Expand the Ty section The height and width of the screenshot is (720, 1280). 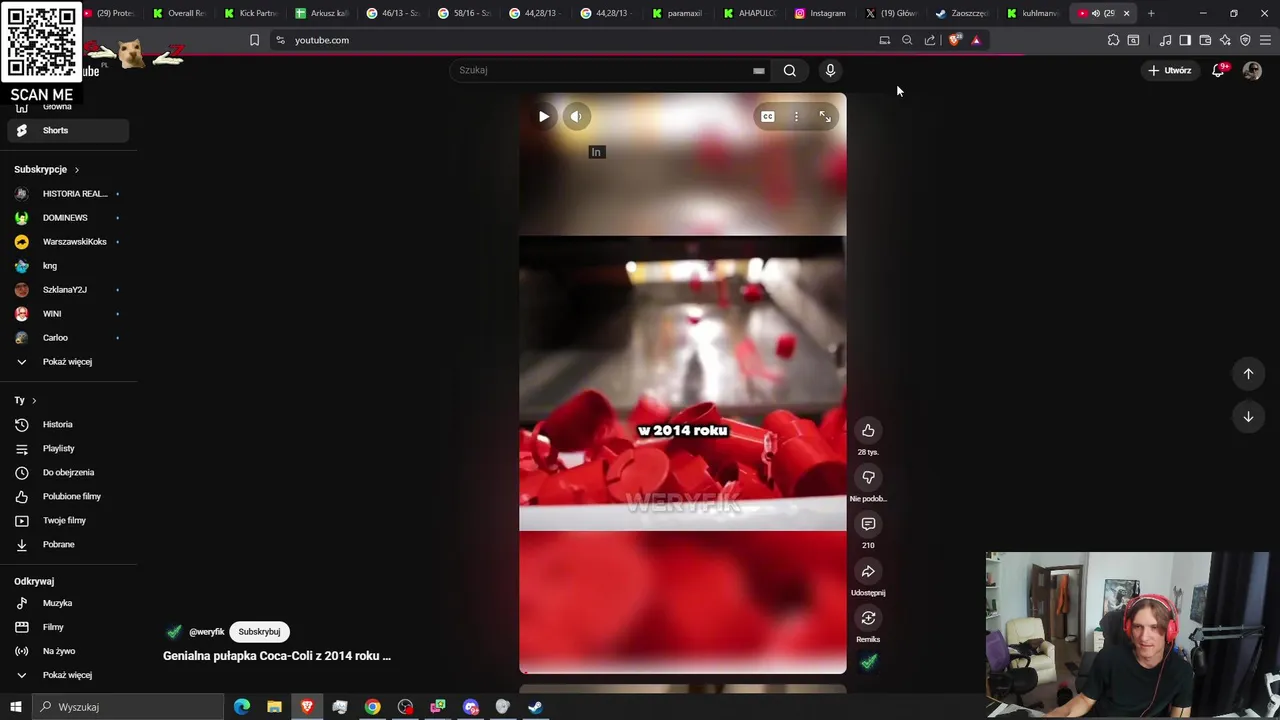click(25, 400)
